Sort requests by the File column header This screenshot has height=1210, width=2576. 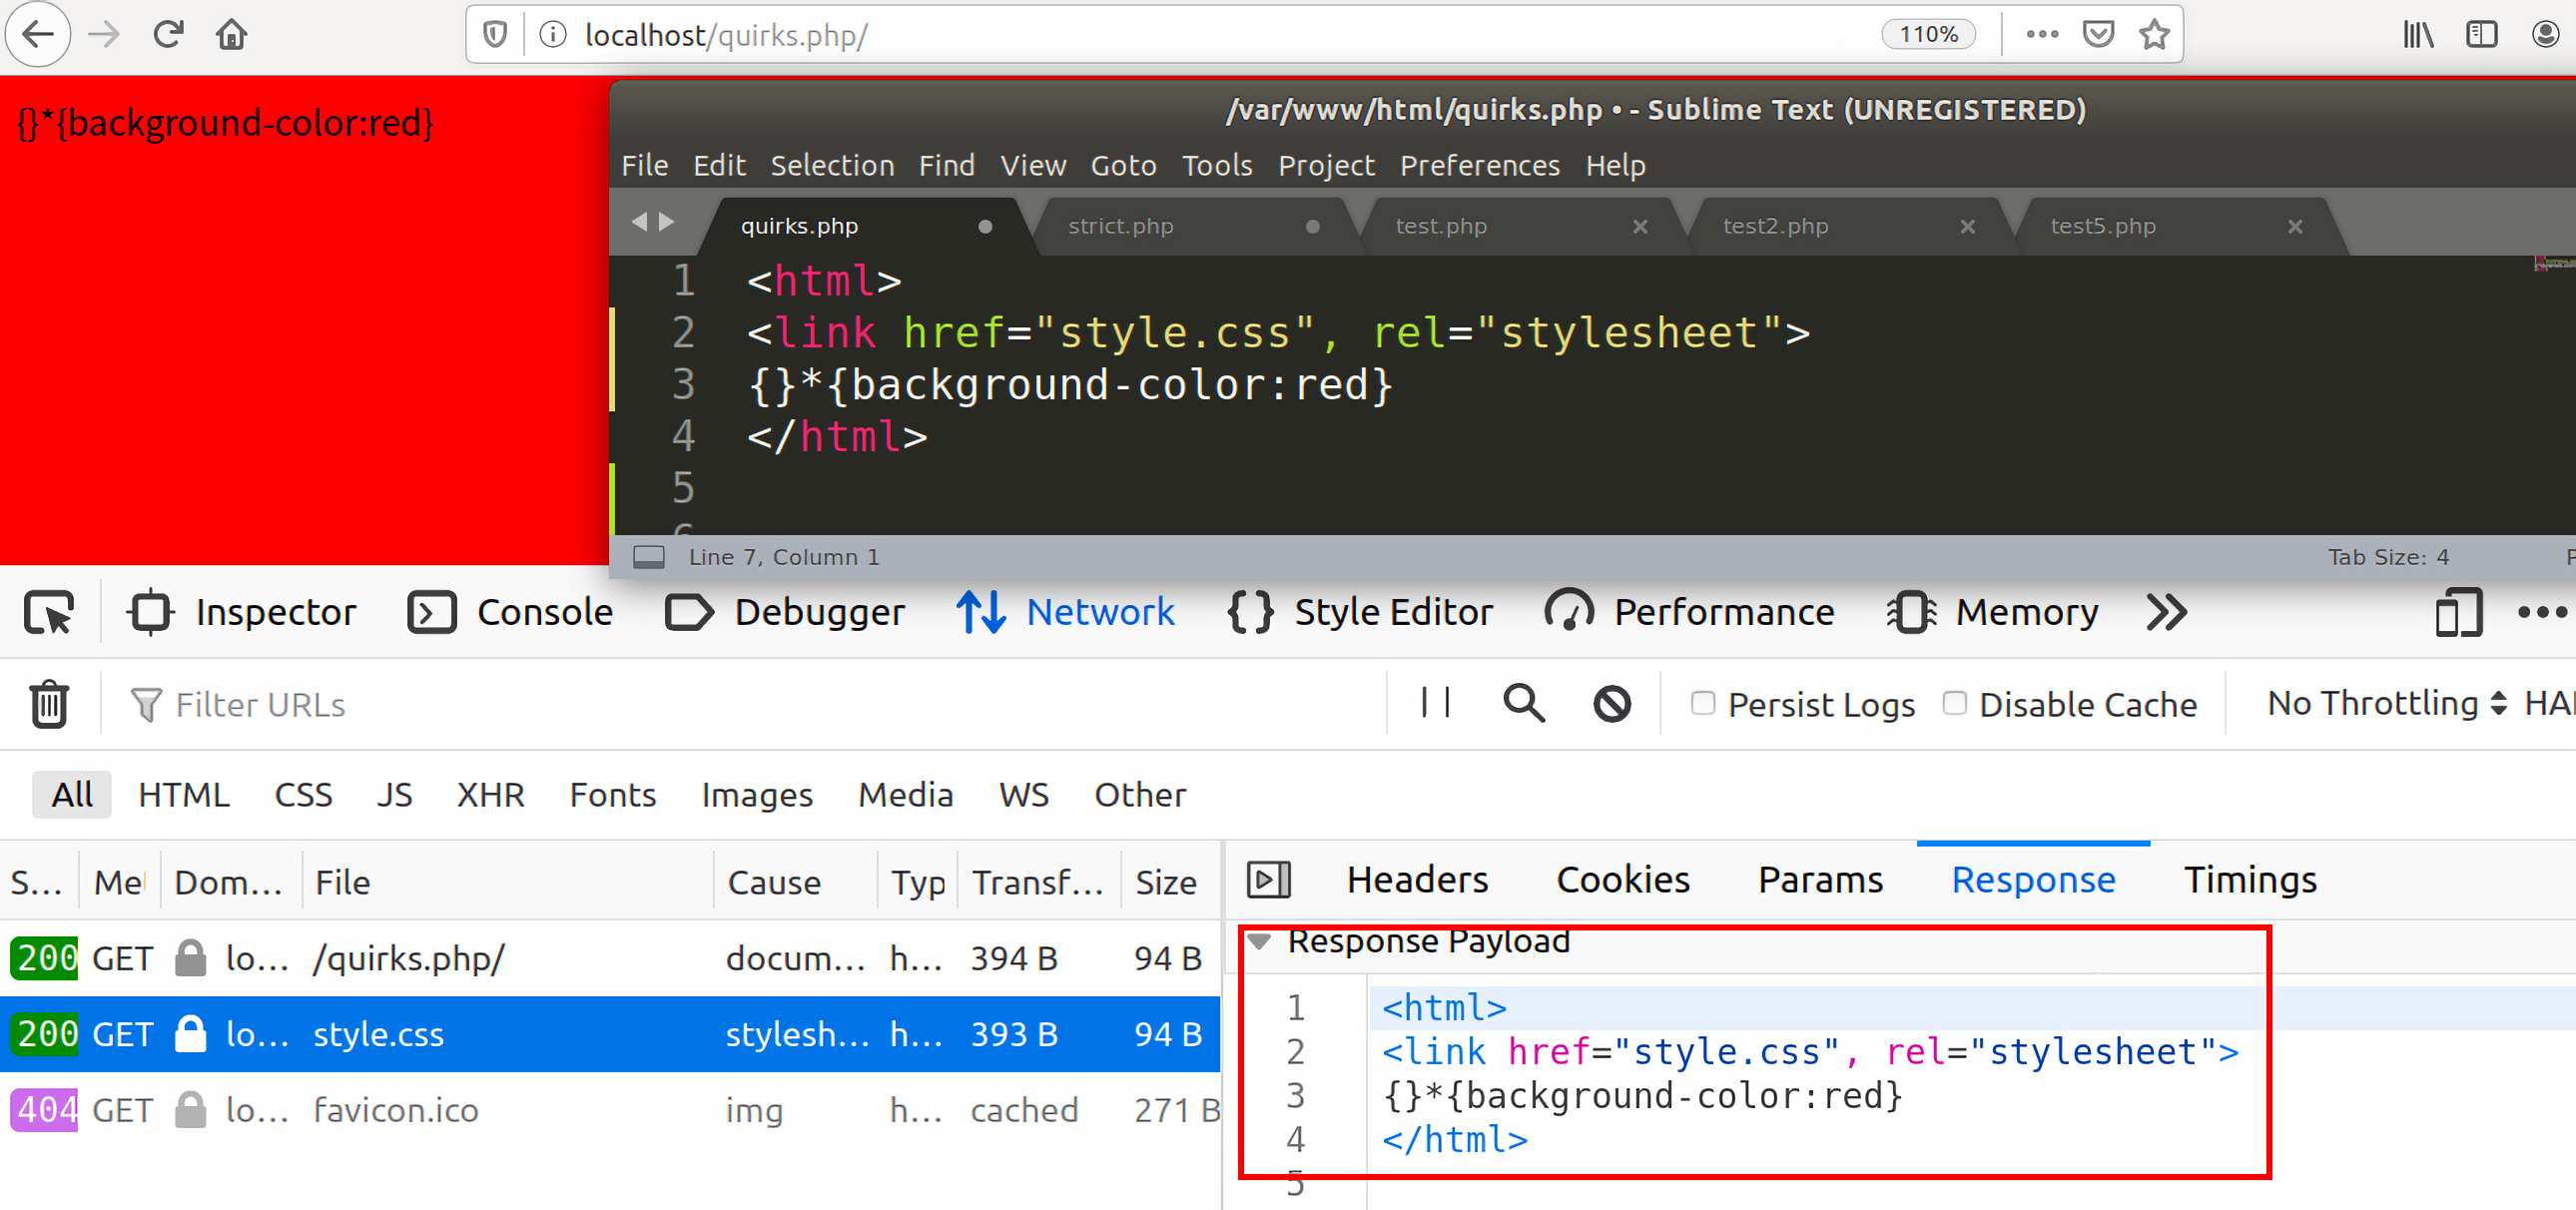(508, 882)
